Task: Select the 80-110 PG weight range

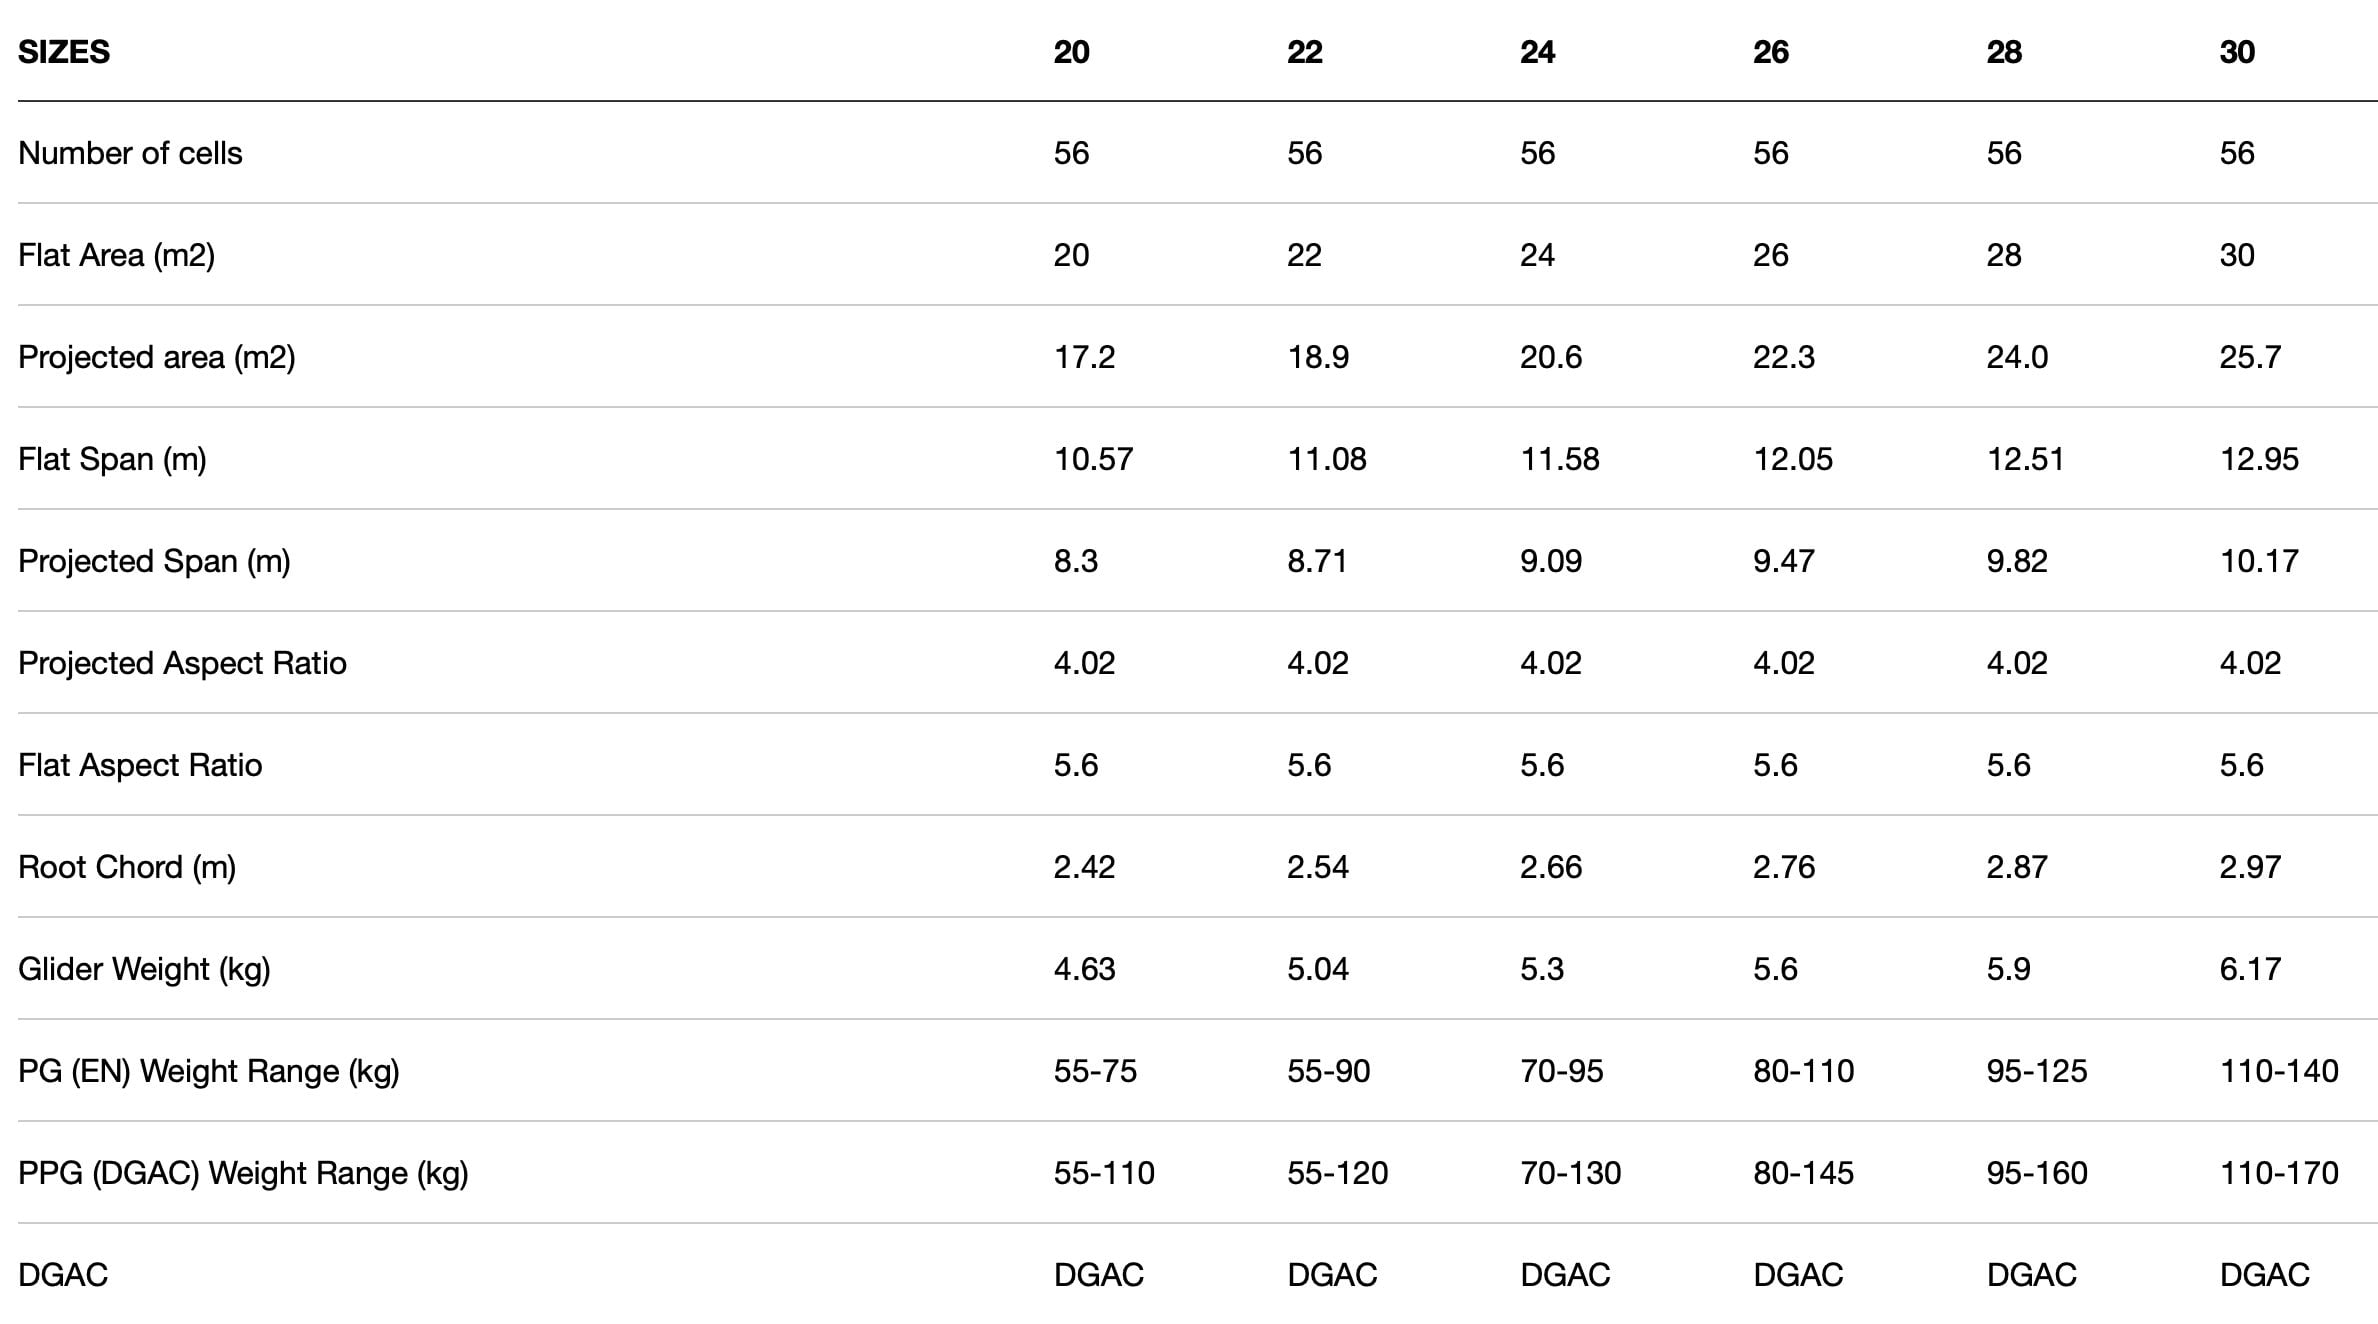Action: [x=1803, y=1071]
